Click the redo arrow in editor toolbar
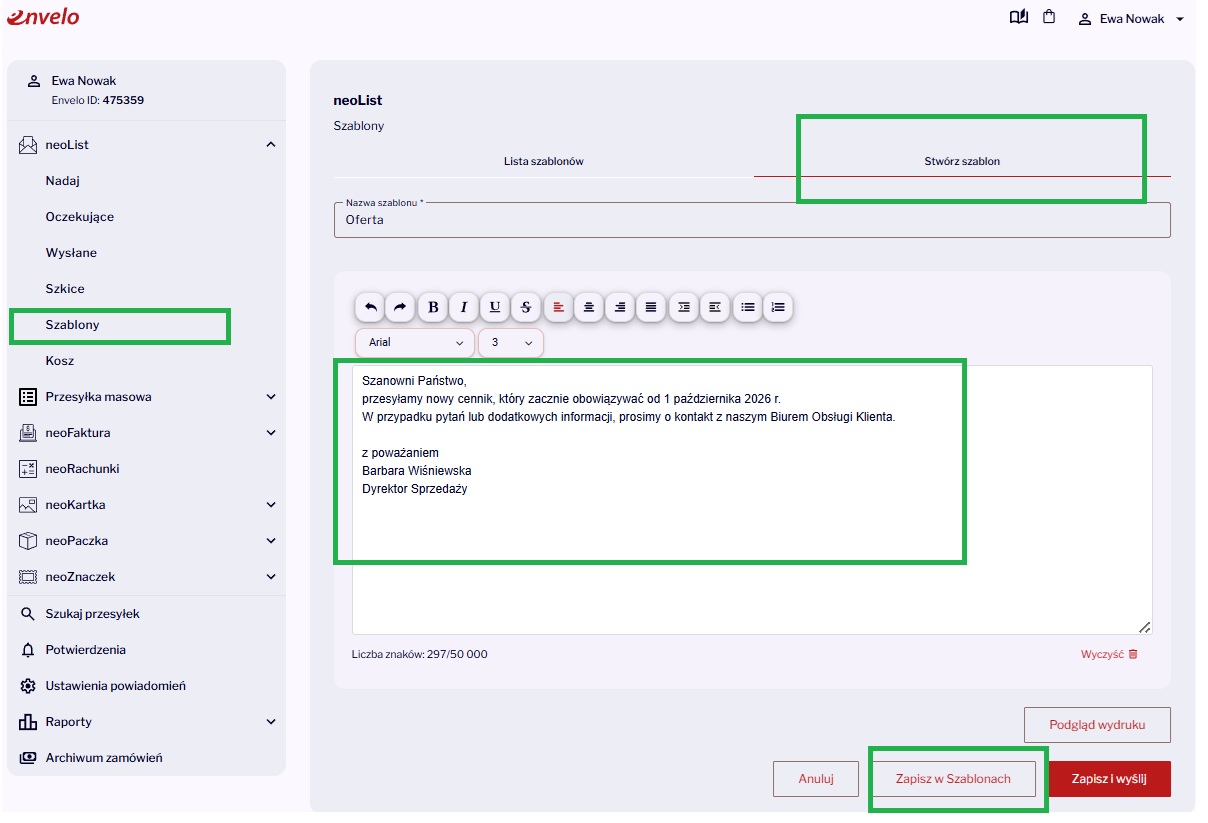Viewport: 1208px width, 823px height. coord(401,307)
